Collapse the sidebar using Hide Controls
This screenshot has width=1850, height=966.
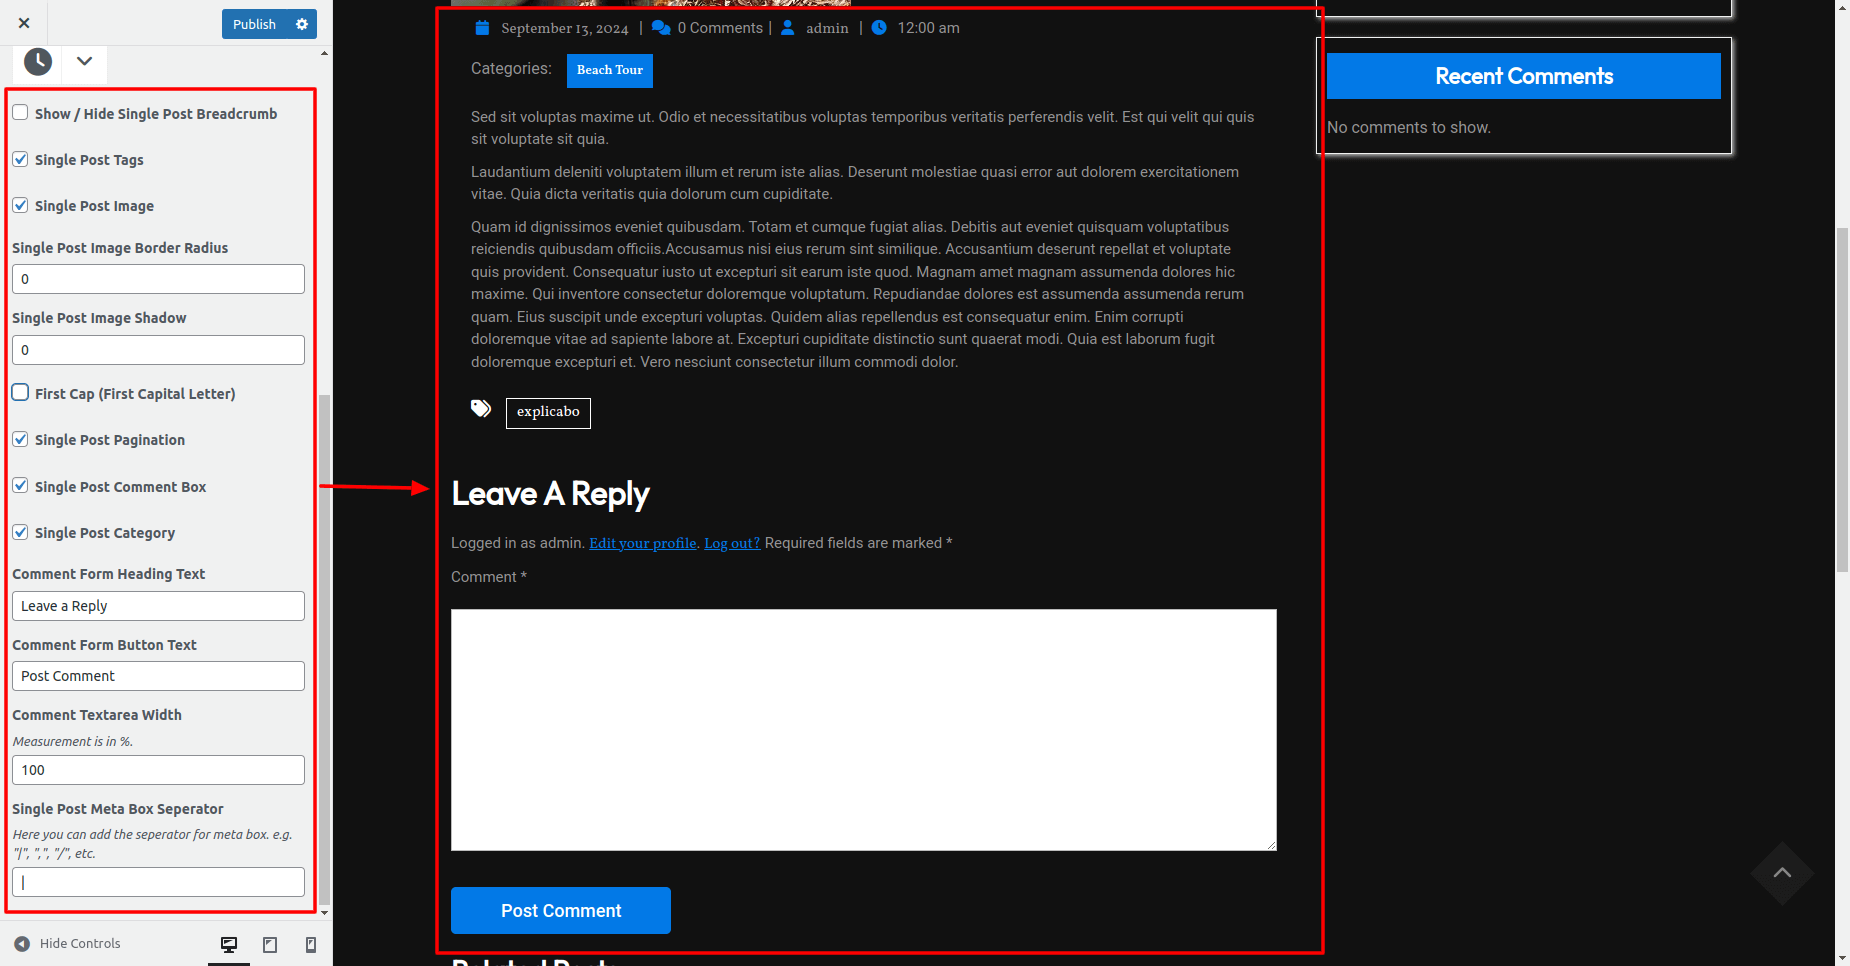pyautogui.click(x=68, y=943)
